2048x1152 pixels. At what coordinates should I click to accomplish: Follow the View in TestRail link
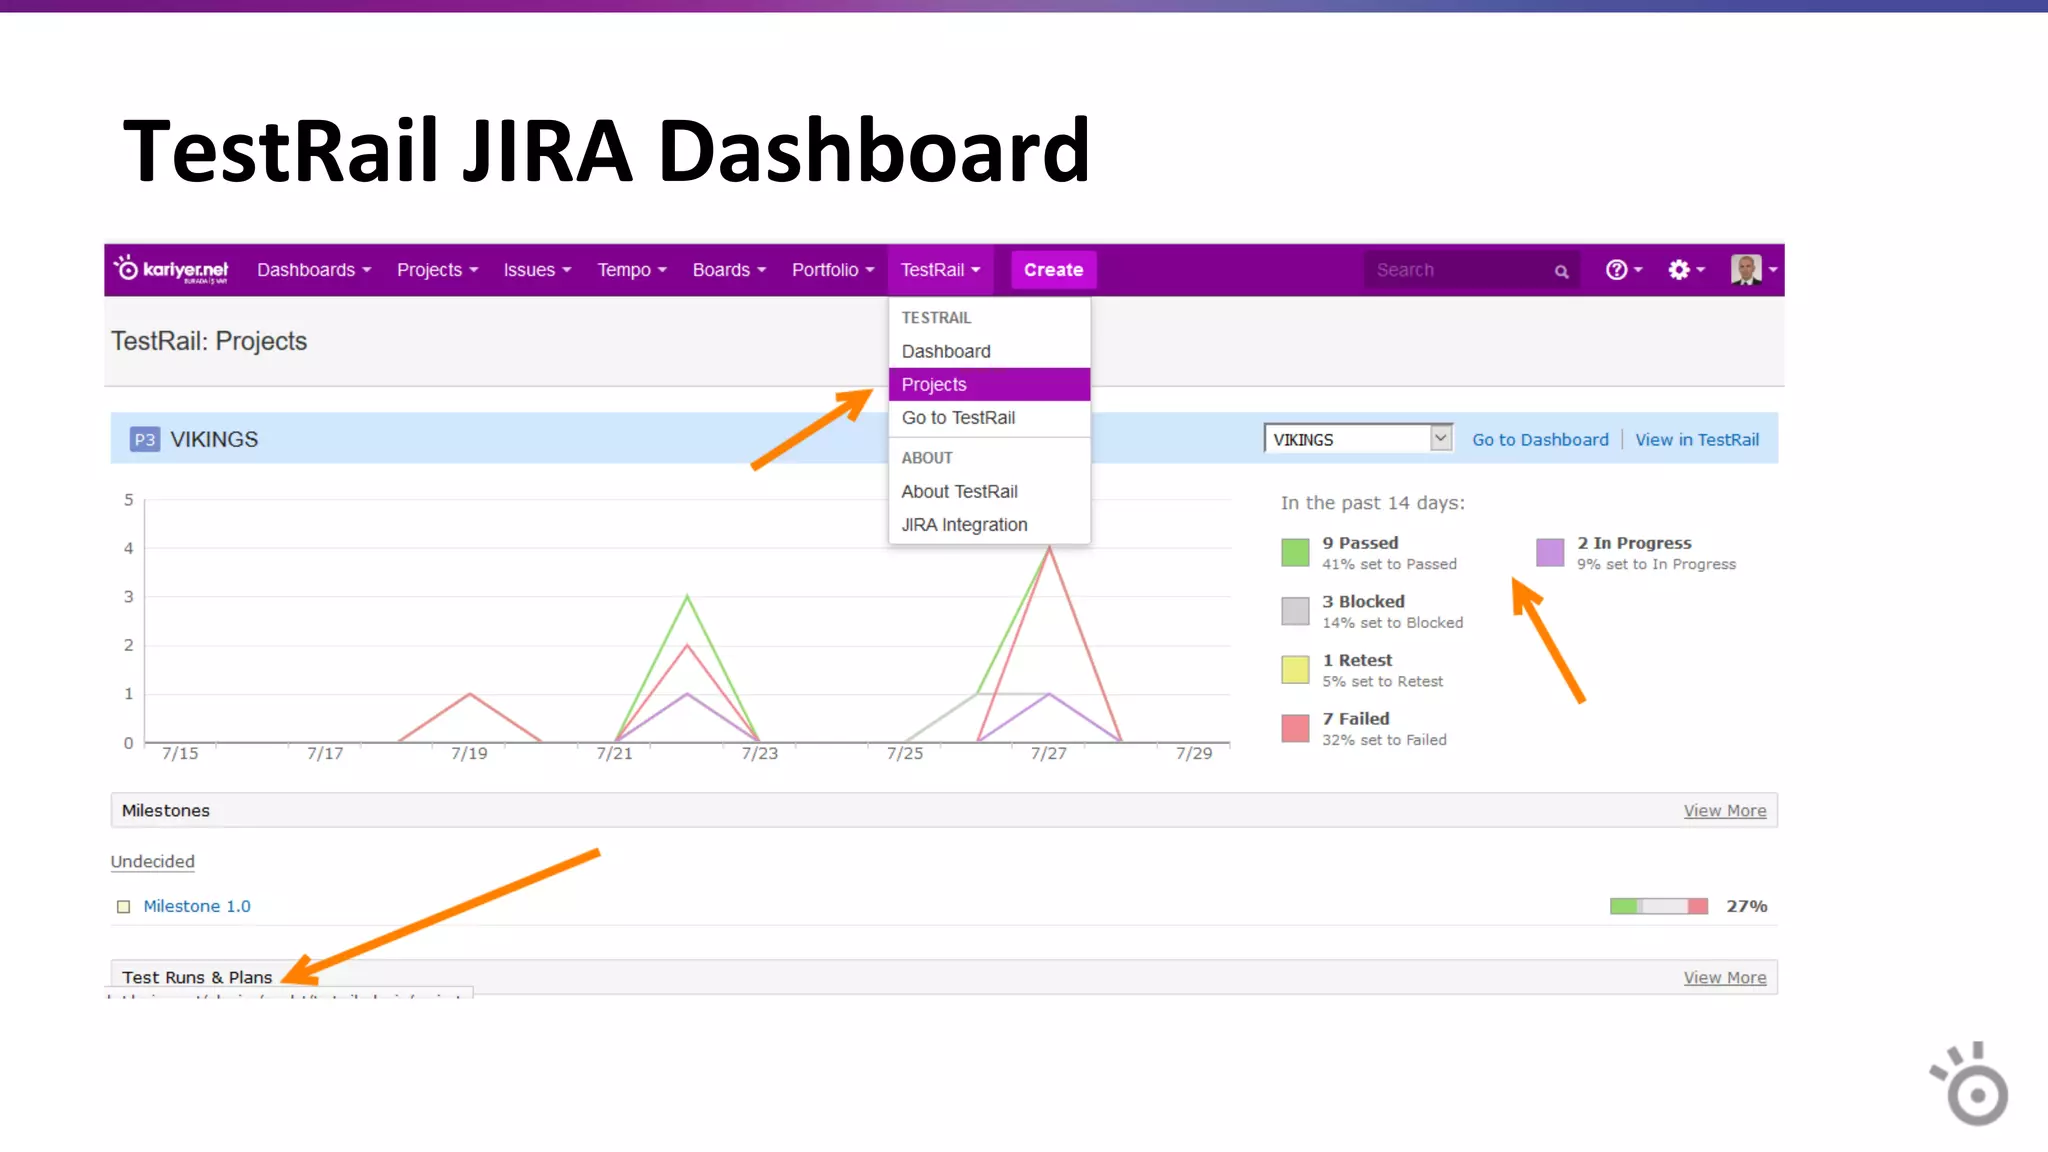point(1697,440)
